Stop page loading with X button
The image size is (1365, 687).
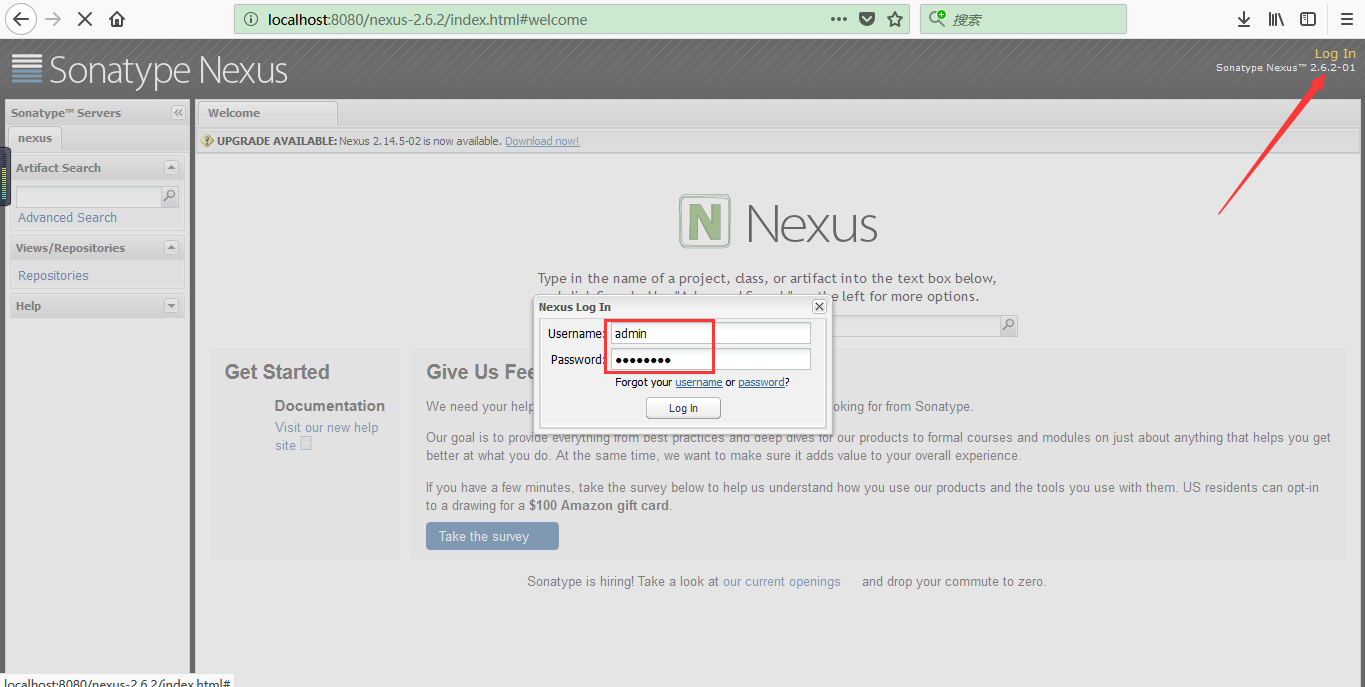[85, 19]
